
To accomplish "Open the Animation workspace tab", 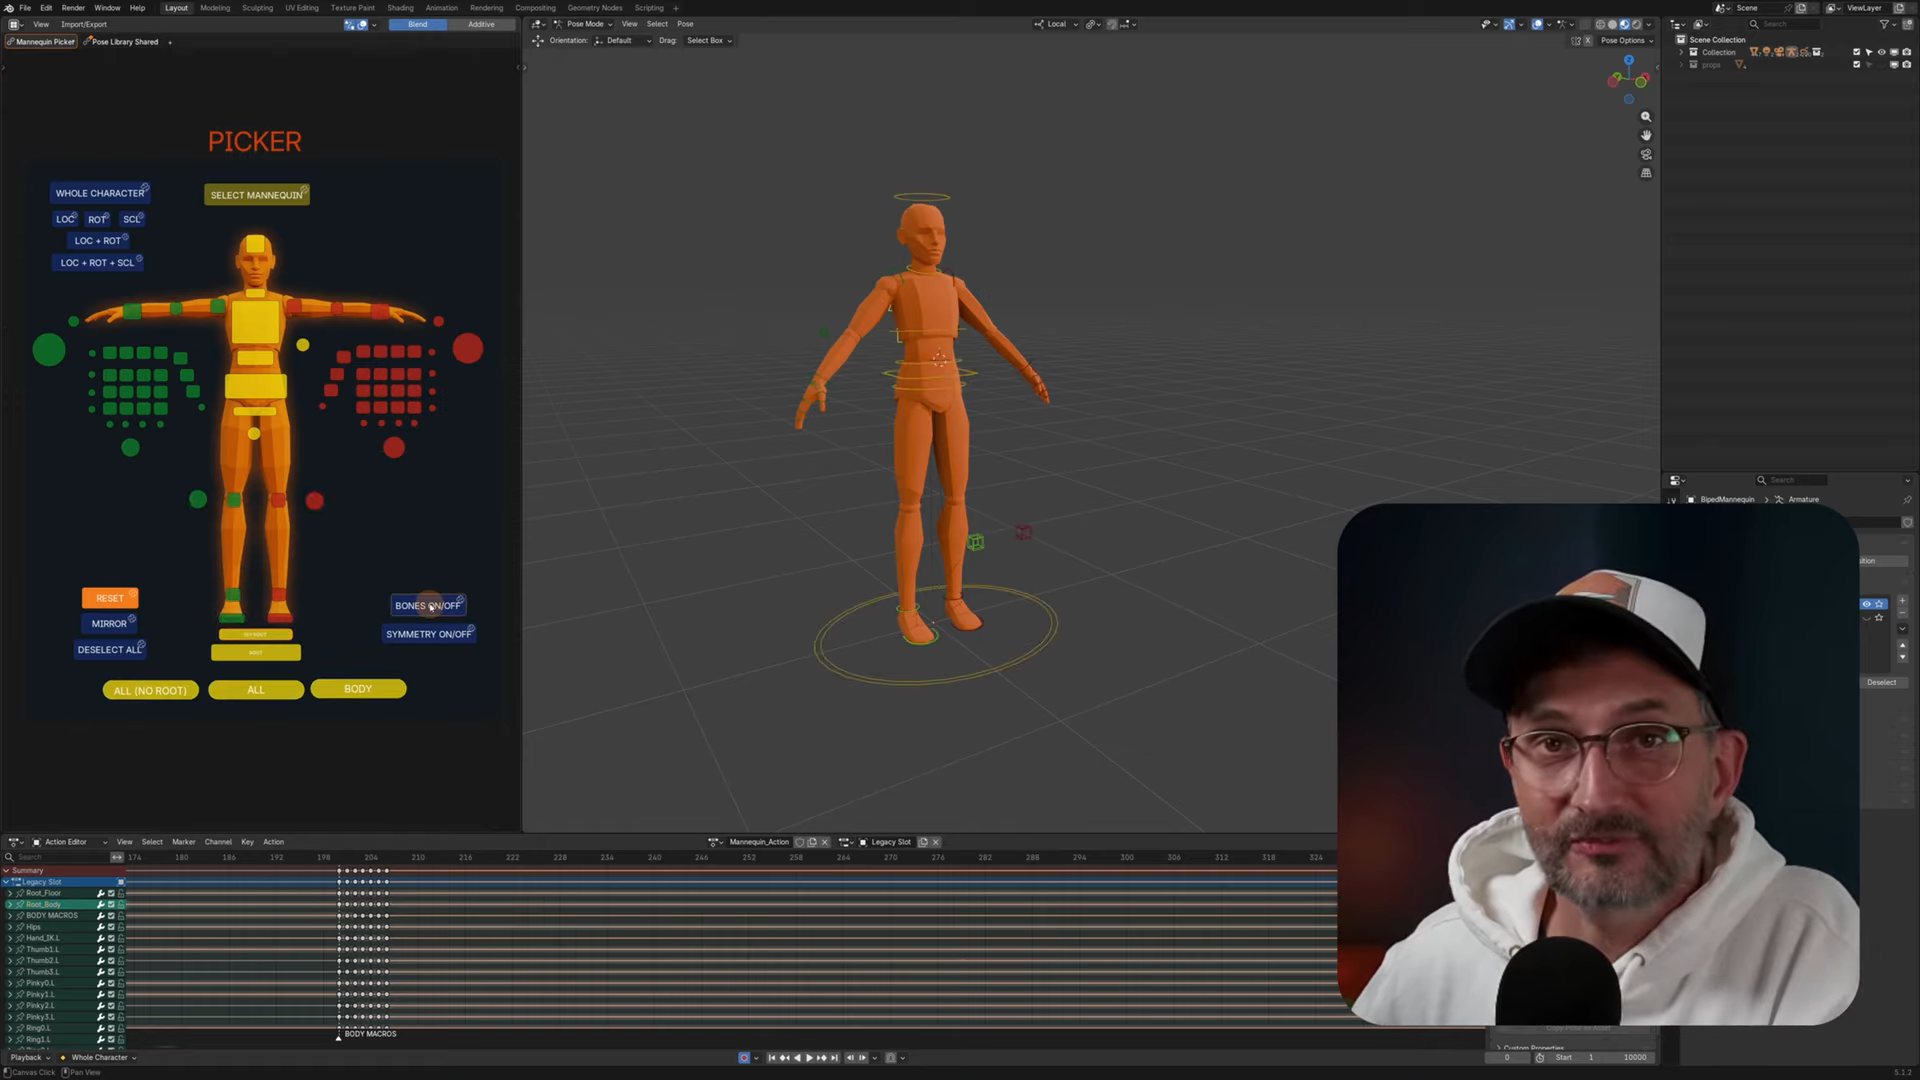I will point(441,8).
